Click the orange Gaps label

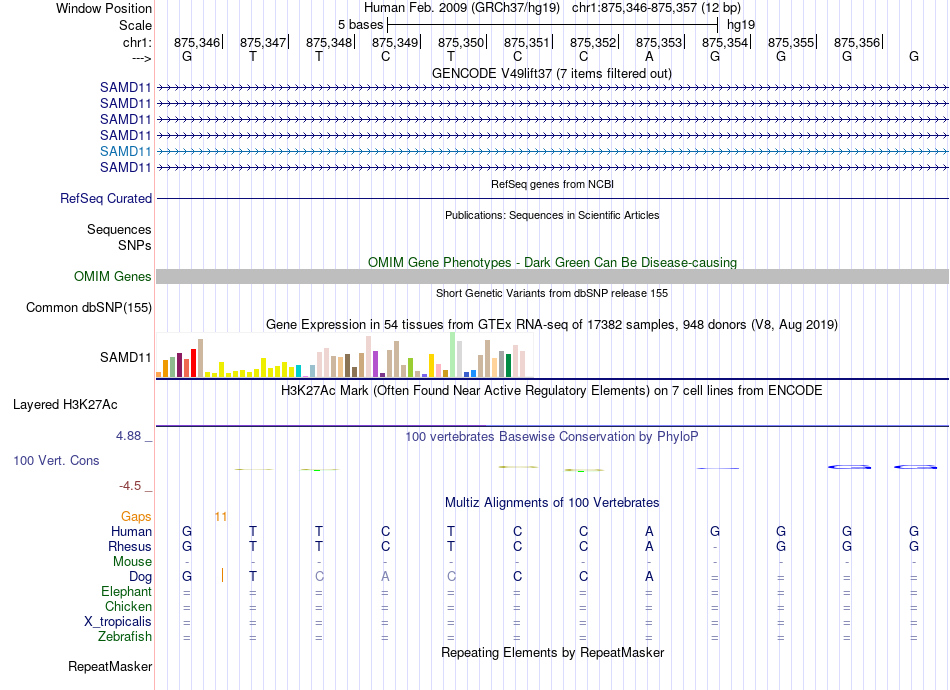tap(136, 516)
